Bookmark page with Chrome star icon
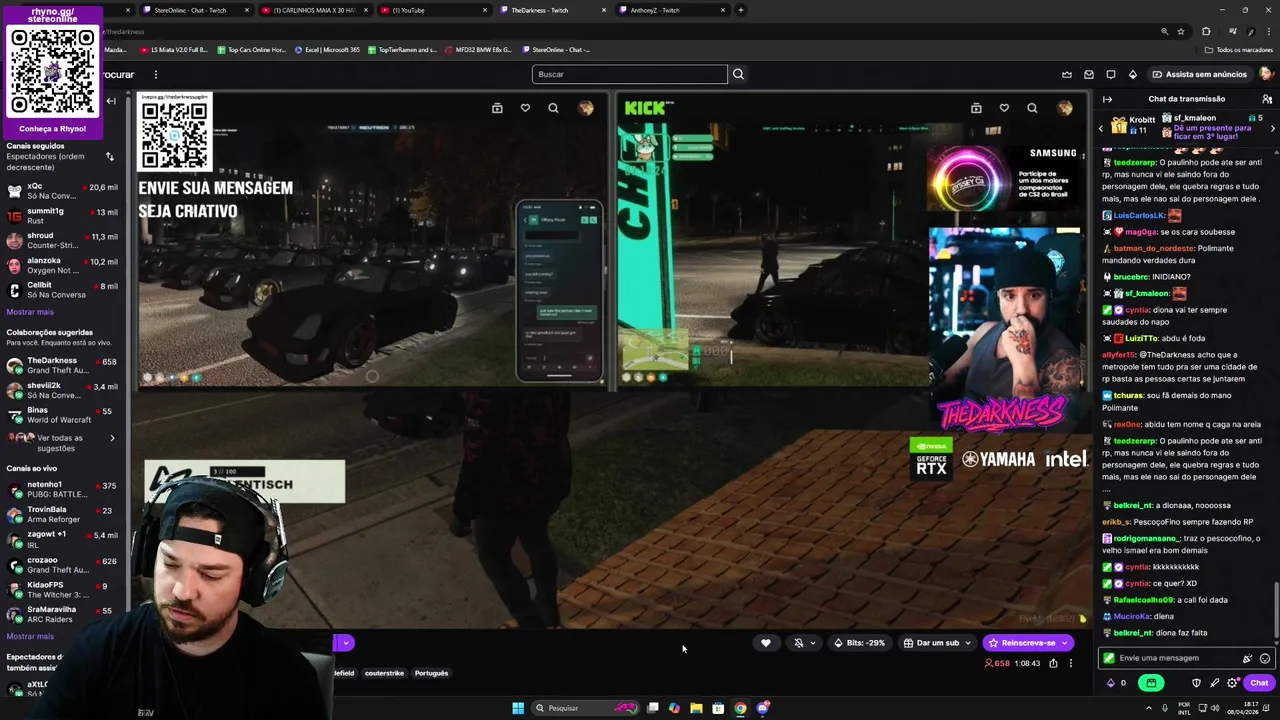Screen dimensions: 1280x720 point(1181,31)
